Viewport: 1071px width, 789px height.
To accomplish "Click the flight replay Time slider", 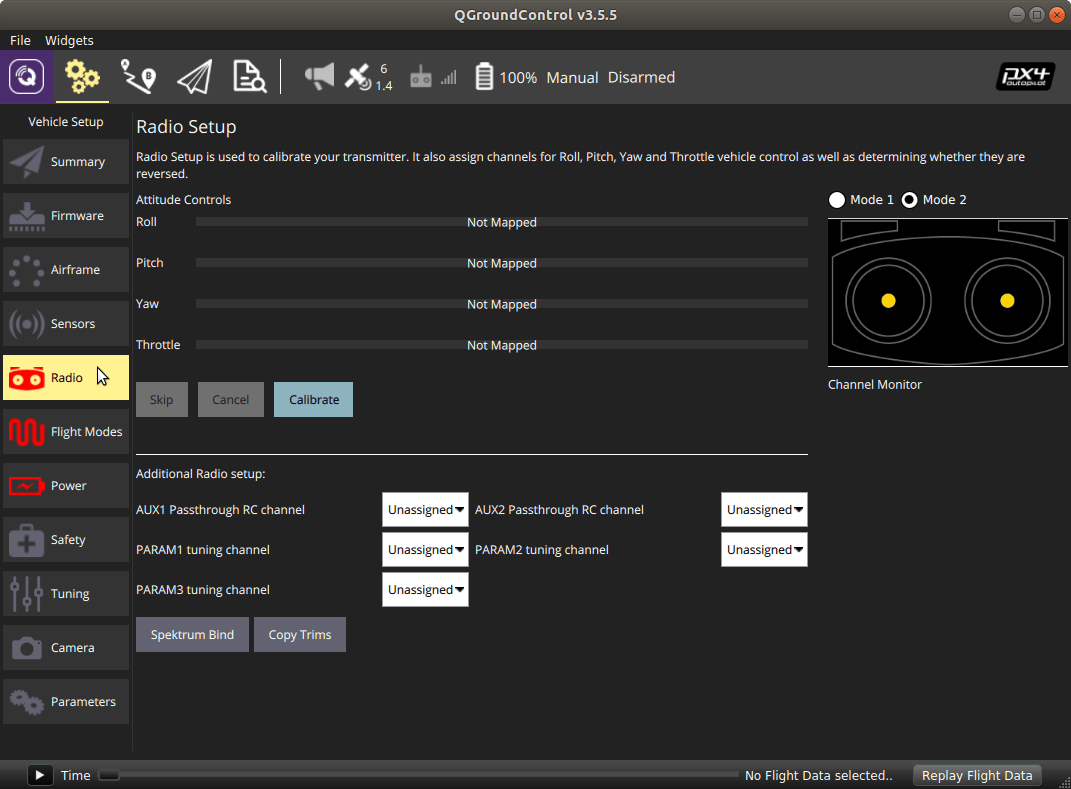I will coord(419,775).
